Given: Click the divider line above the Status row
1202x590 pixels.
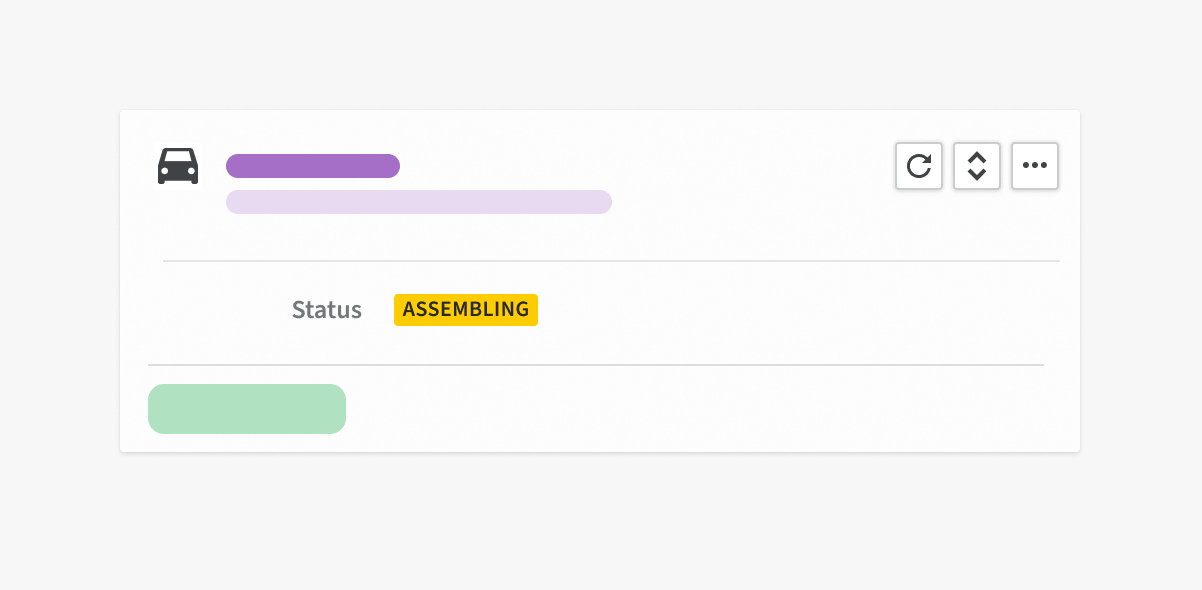Looking at the screenshot, I should tap(611, 261).
